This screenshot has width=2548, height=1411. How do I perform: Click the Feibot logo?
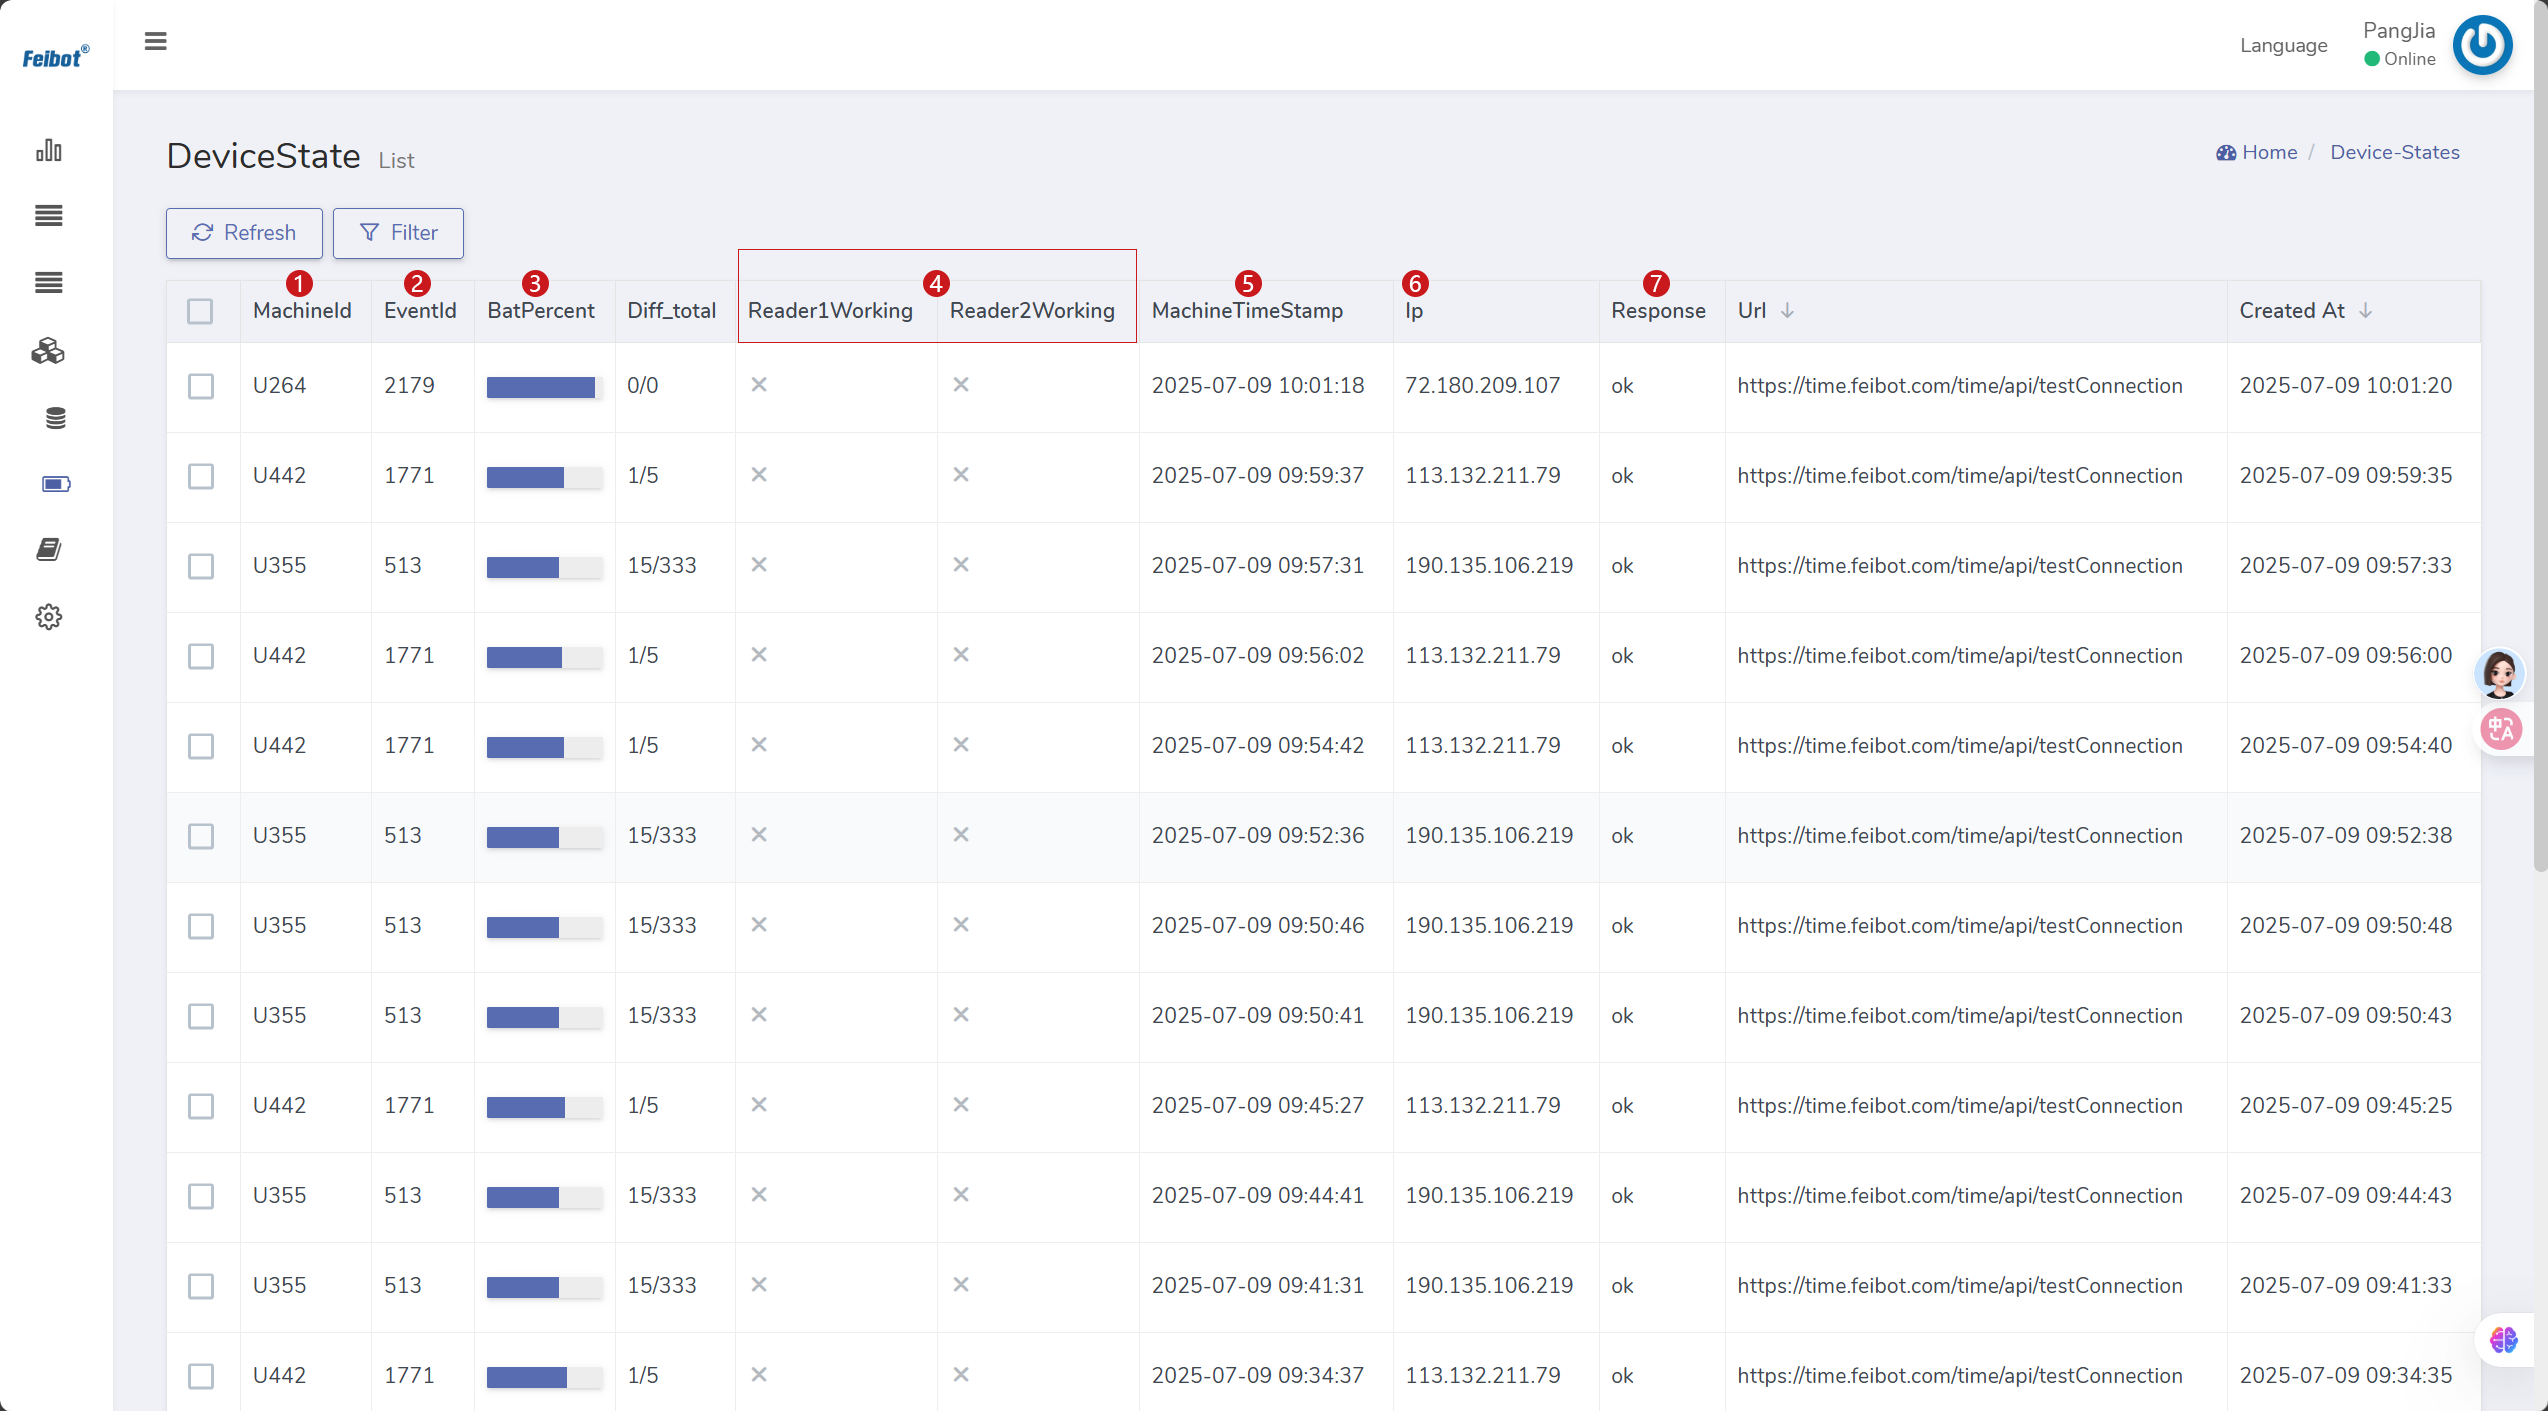(56, 57)
